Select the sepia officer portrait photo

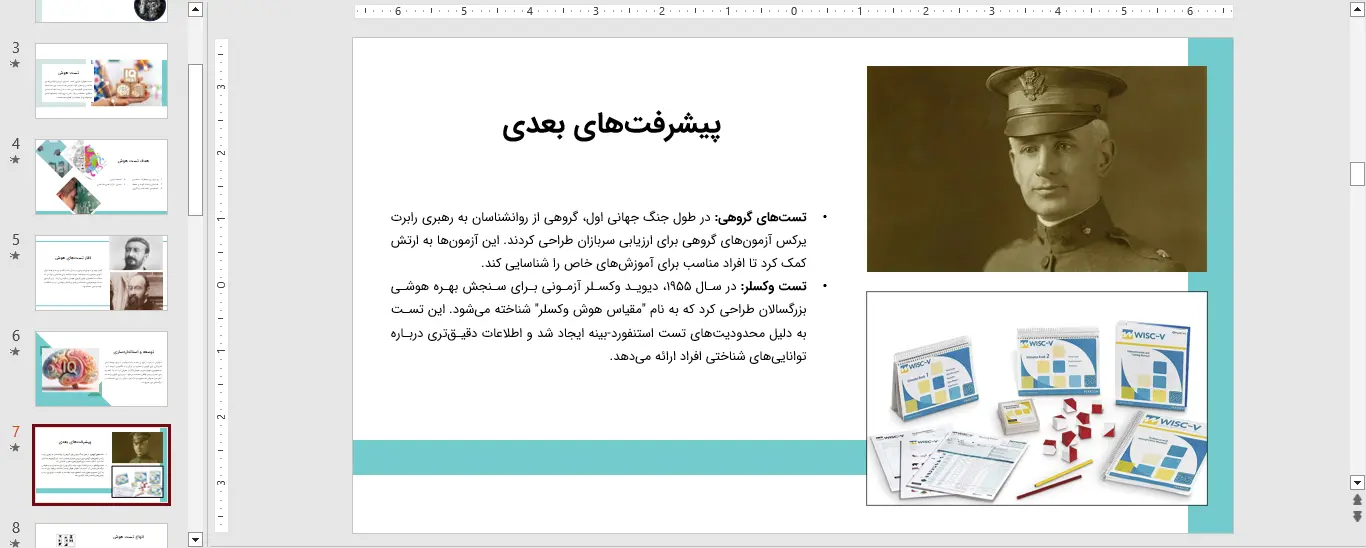1036,169
